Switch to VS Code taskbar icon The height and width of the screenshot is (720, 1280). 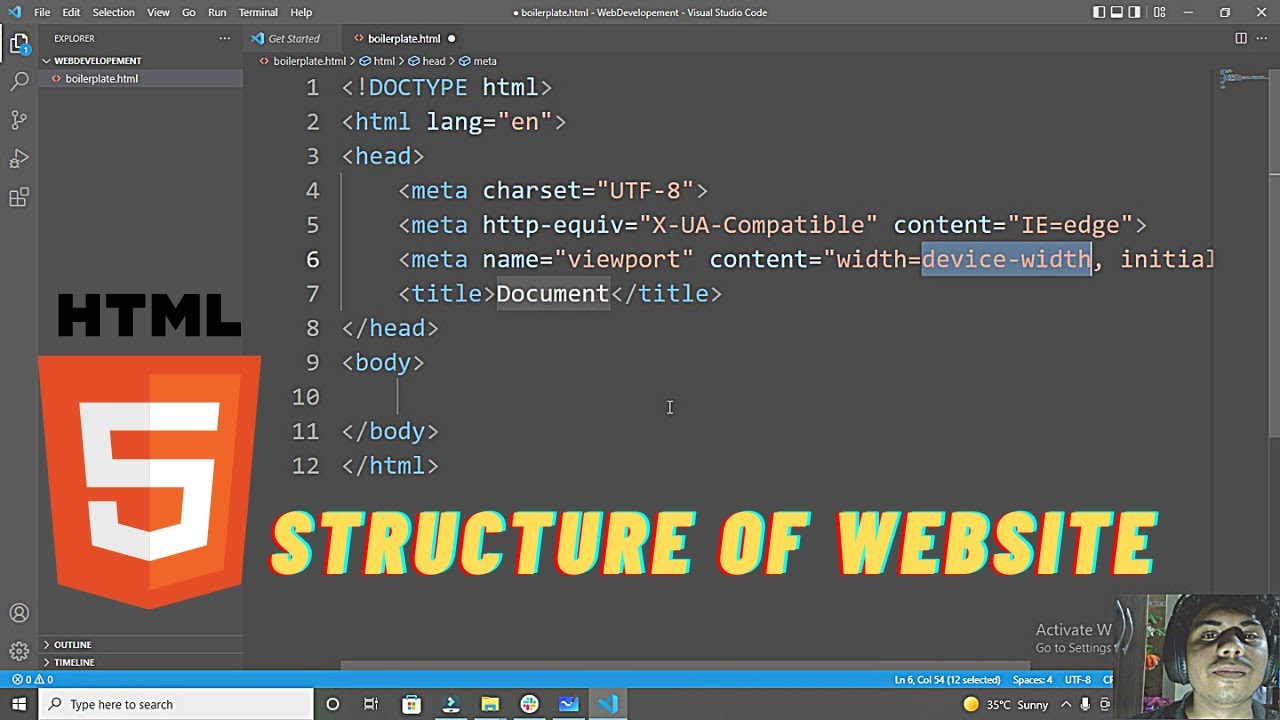[608, 704]
